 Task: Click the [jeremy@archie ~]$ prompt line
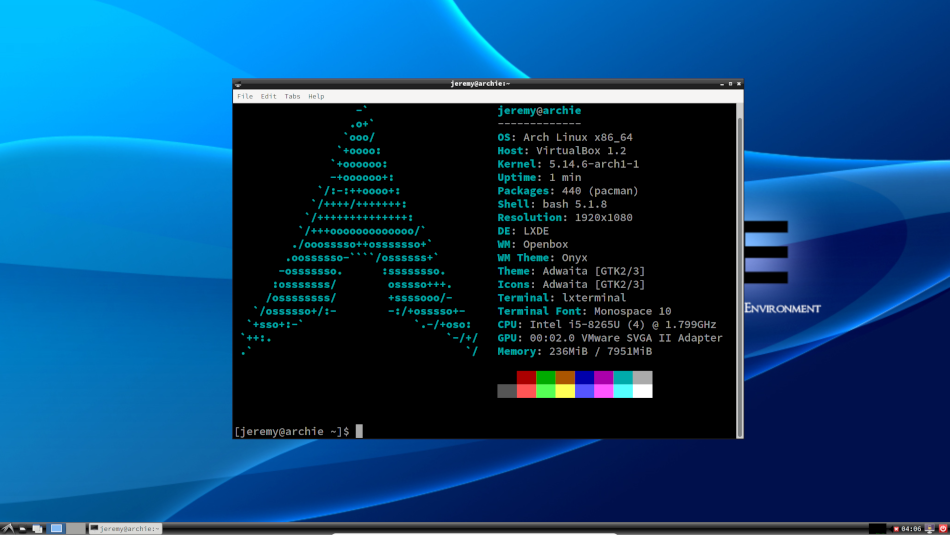292,431
